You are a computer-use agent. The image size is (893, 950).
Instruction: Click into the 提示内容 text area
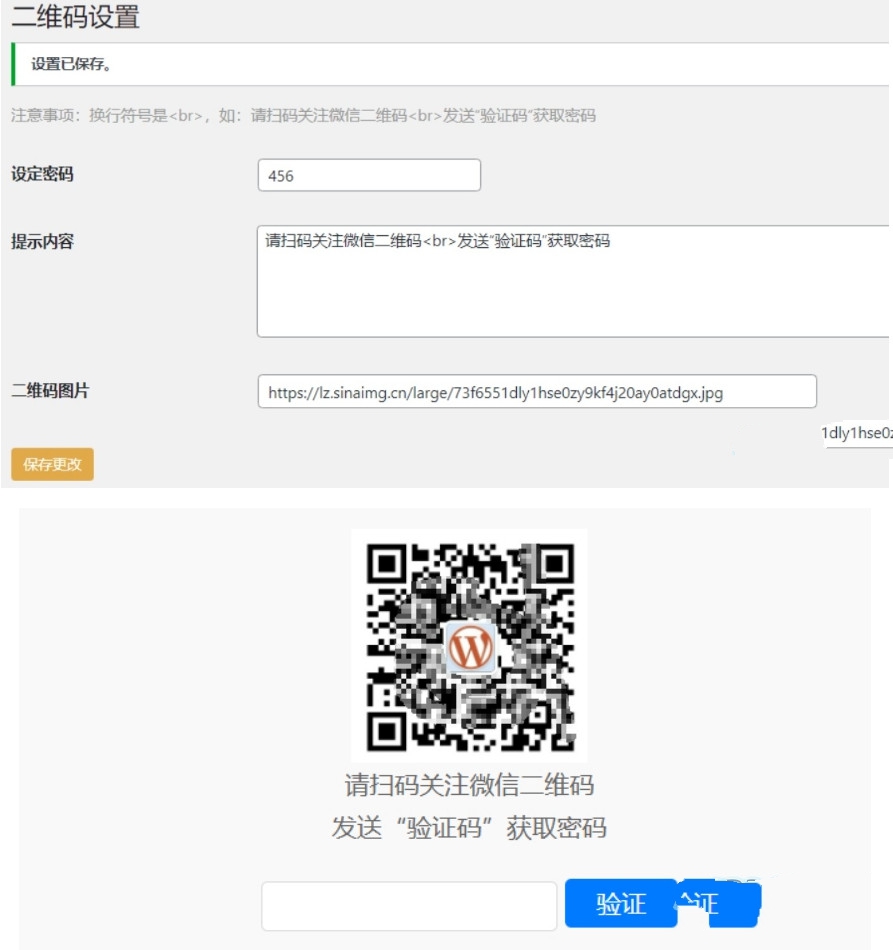coord(573,281)
